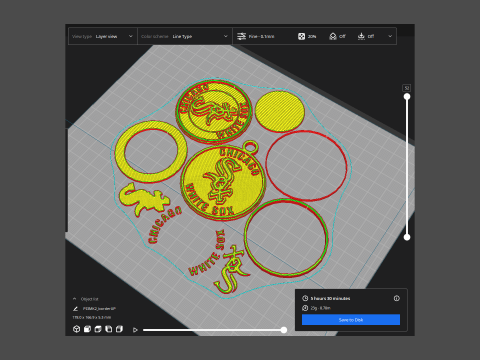This screenshot has height=360, width=480.
Task: Click the Fine profile layer height label
Action: [261, 36]
